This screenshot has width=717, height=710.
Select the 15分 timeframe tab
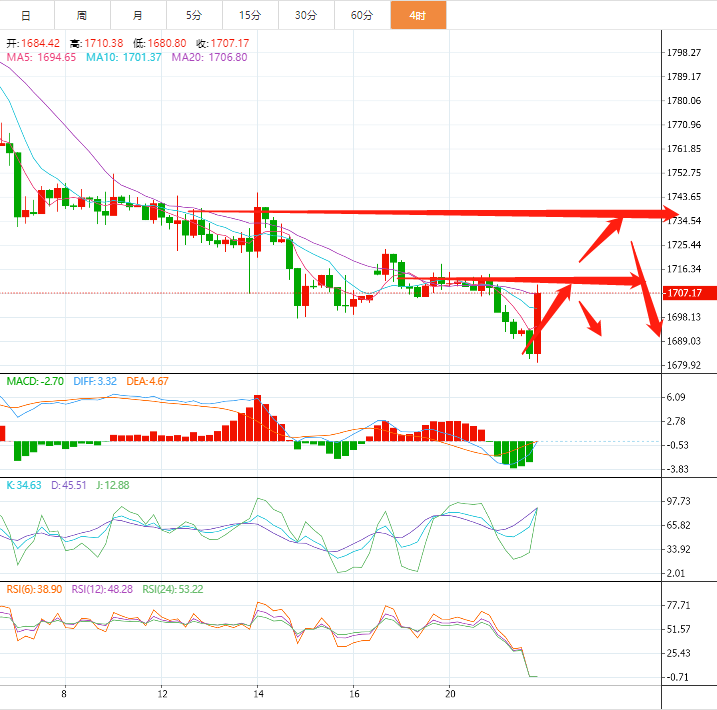tap(250, 15)
